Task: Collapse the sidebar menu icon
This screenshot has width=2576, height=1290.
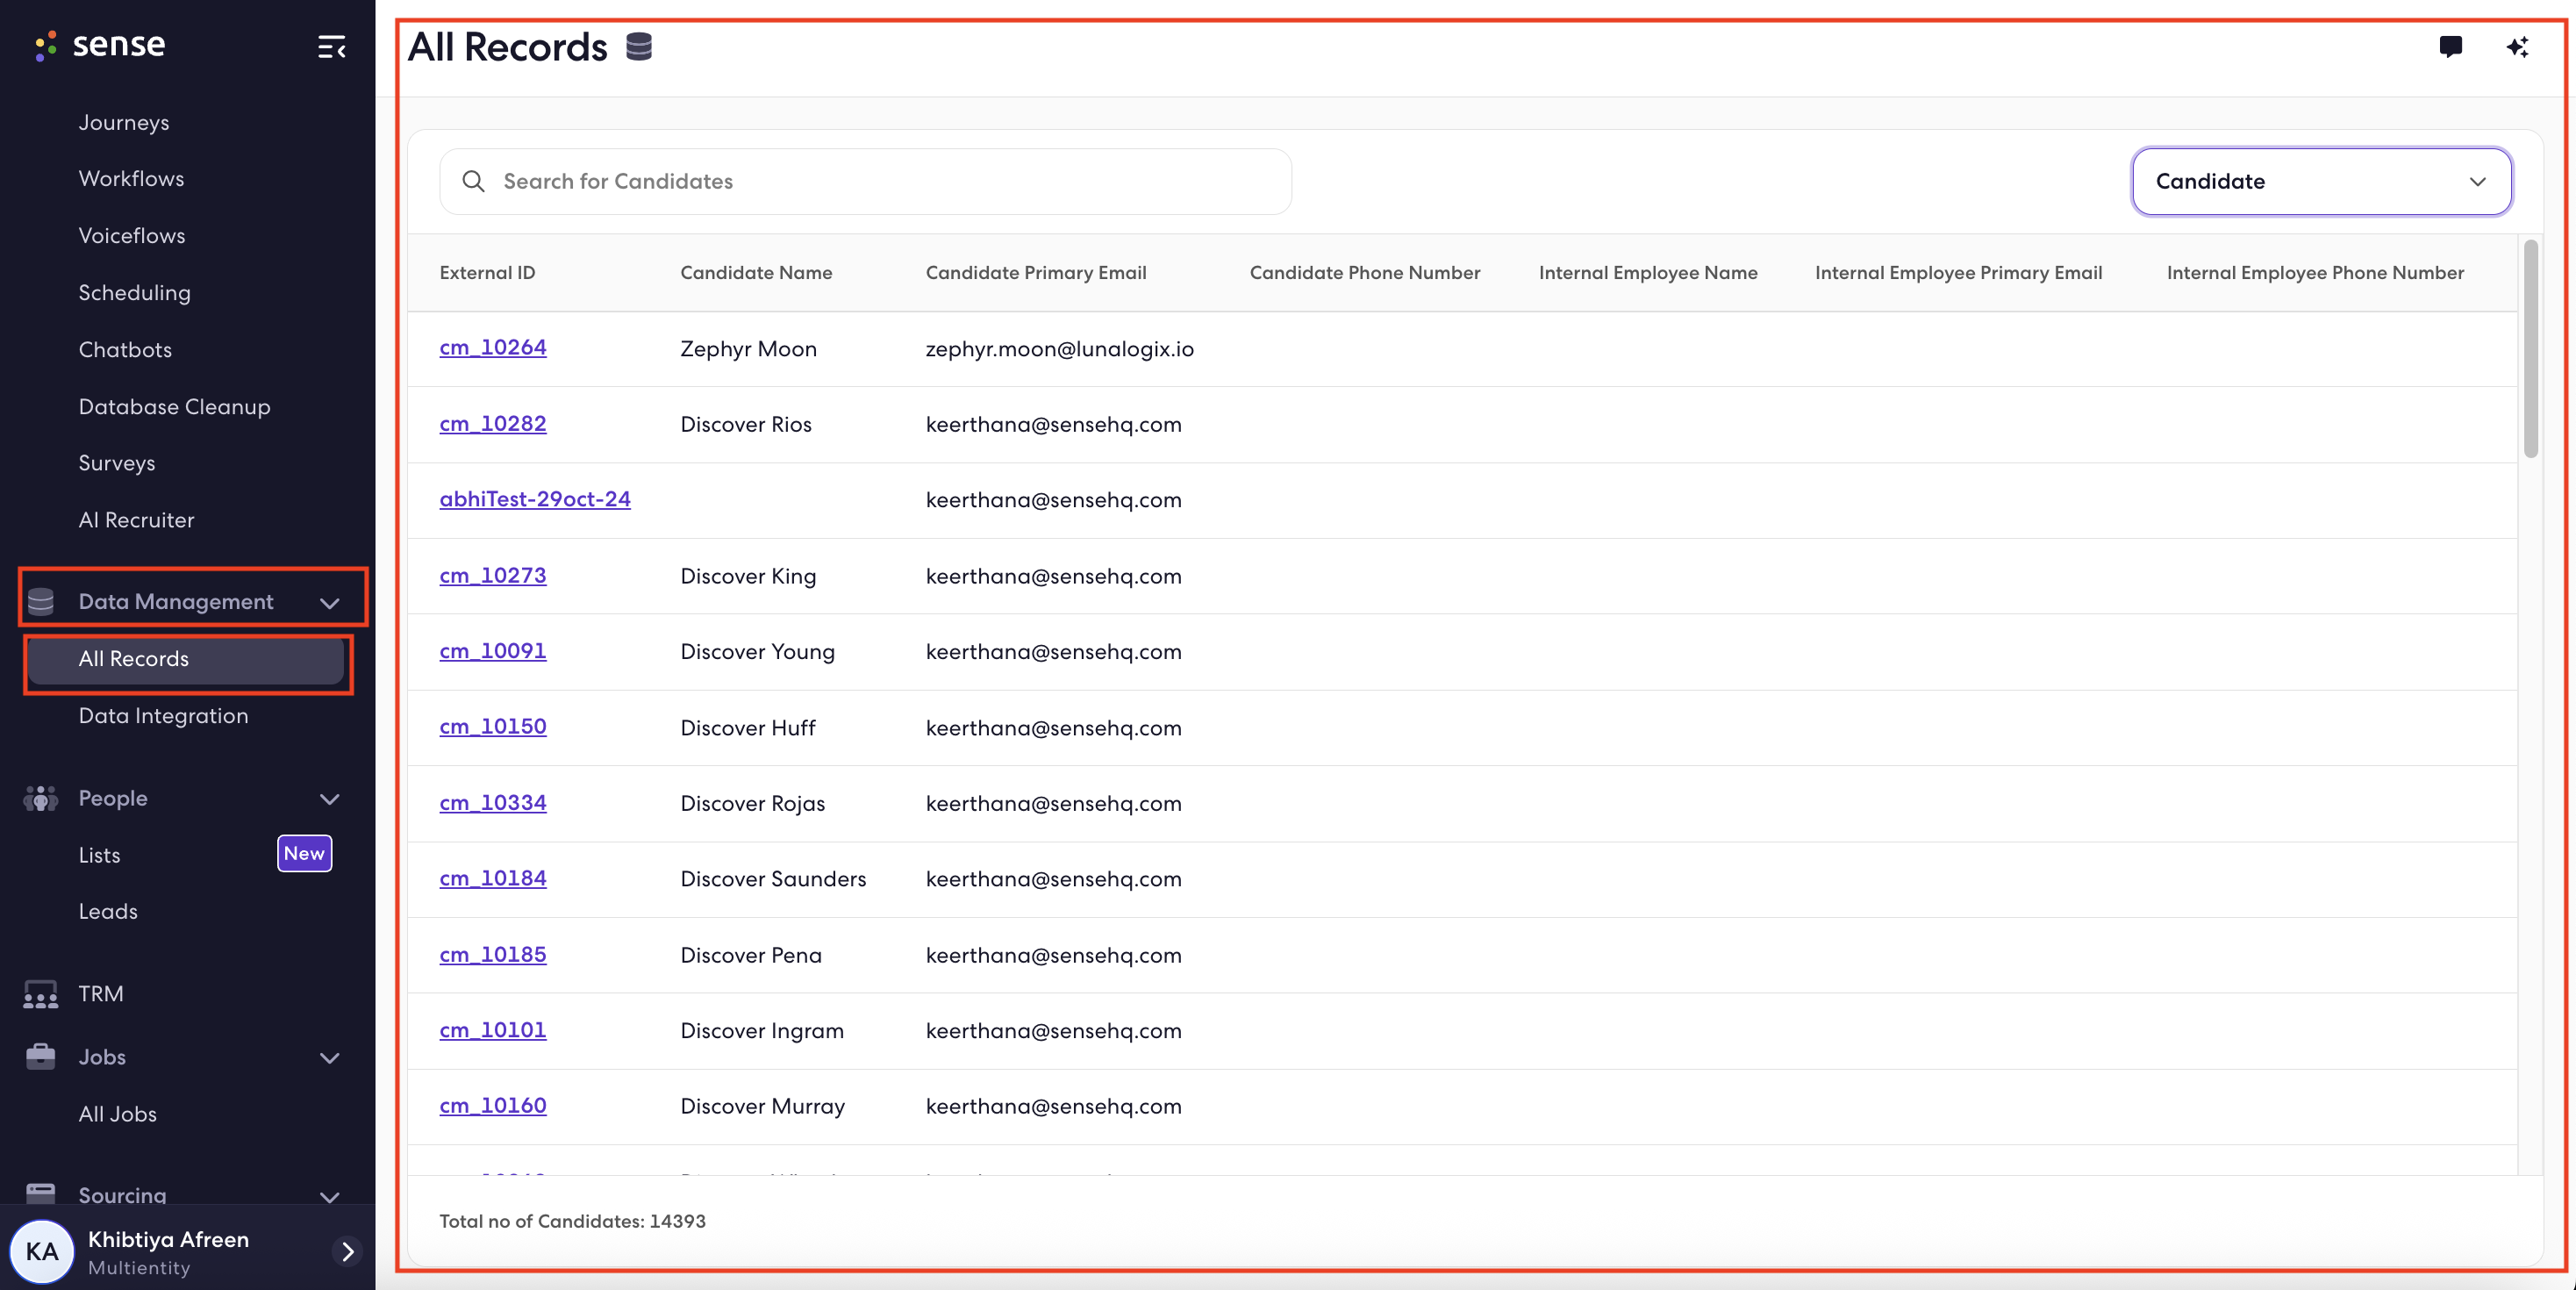Action: 332,47
